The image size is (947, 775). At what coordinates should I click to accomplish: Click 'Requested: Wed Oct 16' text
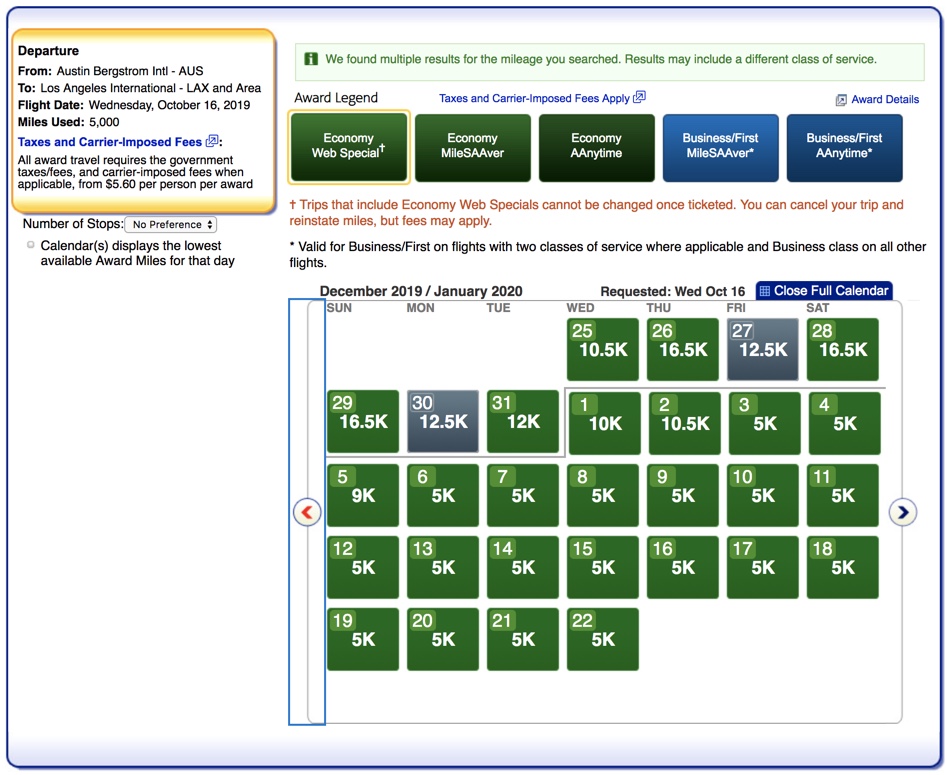coord(672,291)
